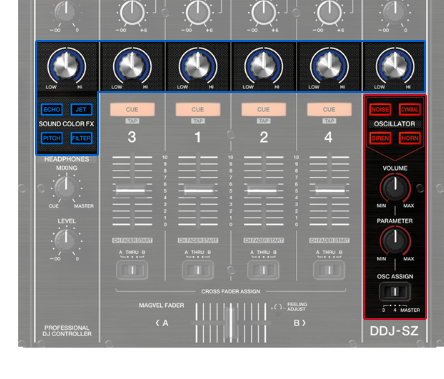
Task: Click the LOW/HI color knob above channel 3
Action: pyautogui.click(x=132, y=66)
